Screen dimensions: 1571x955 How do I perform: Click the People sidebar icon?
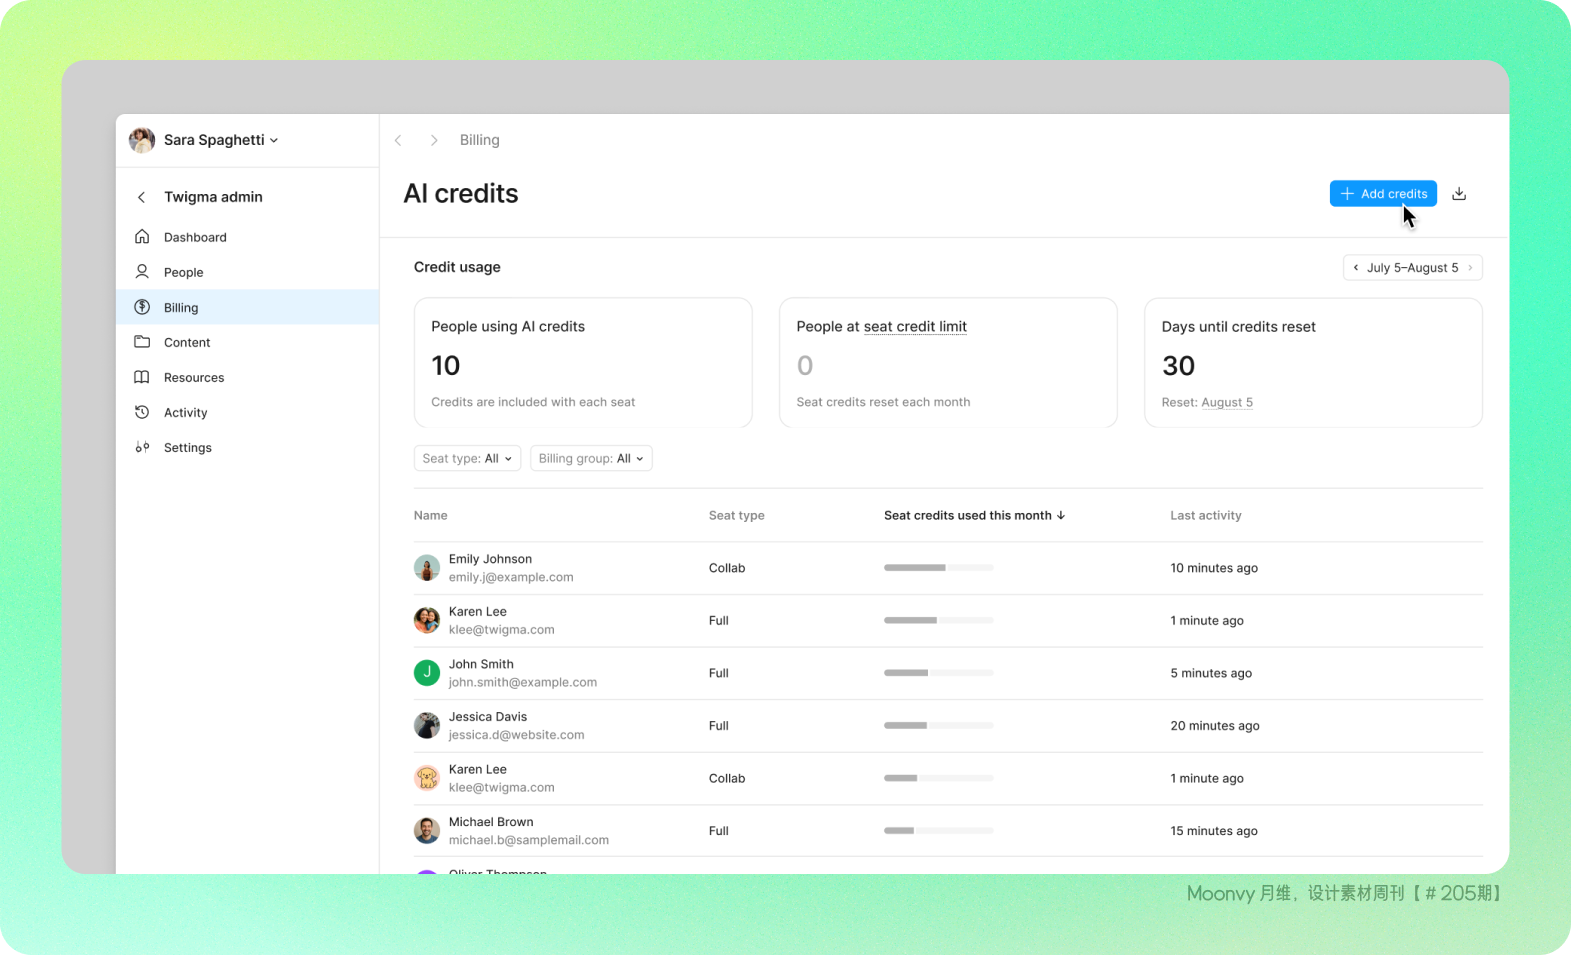(x=142, y=272)
